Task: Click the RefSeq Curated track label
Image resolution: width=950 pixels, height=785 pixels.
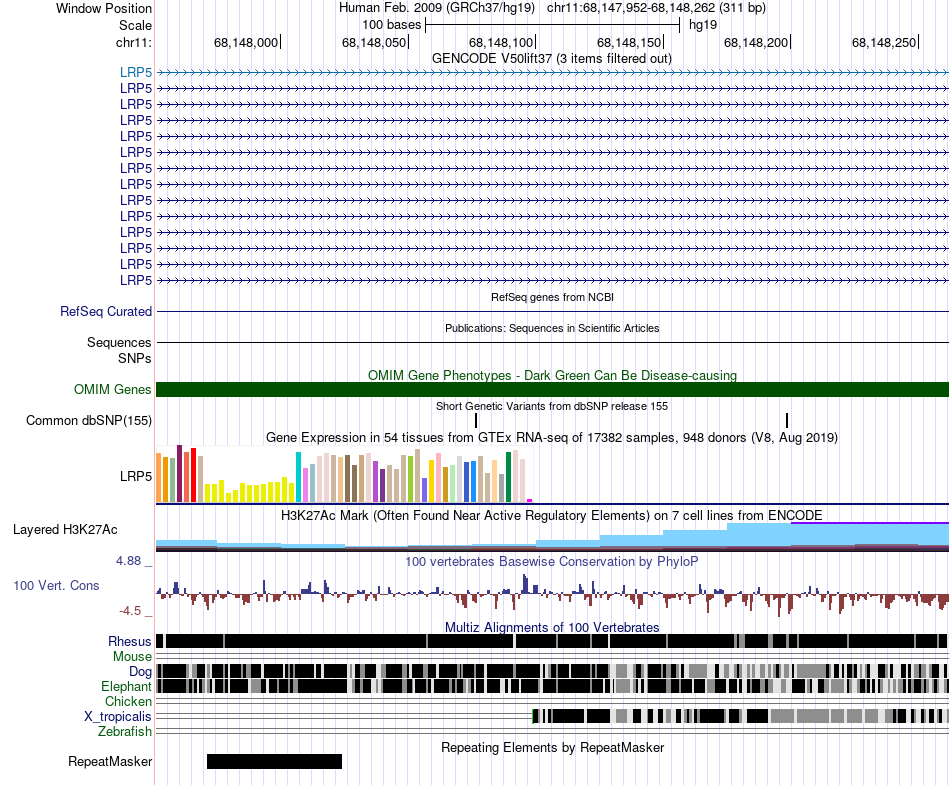Action: tap(106, 311)
